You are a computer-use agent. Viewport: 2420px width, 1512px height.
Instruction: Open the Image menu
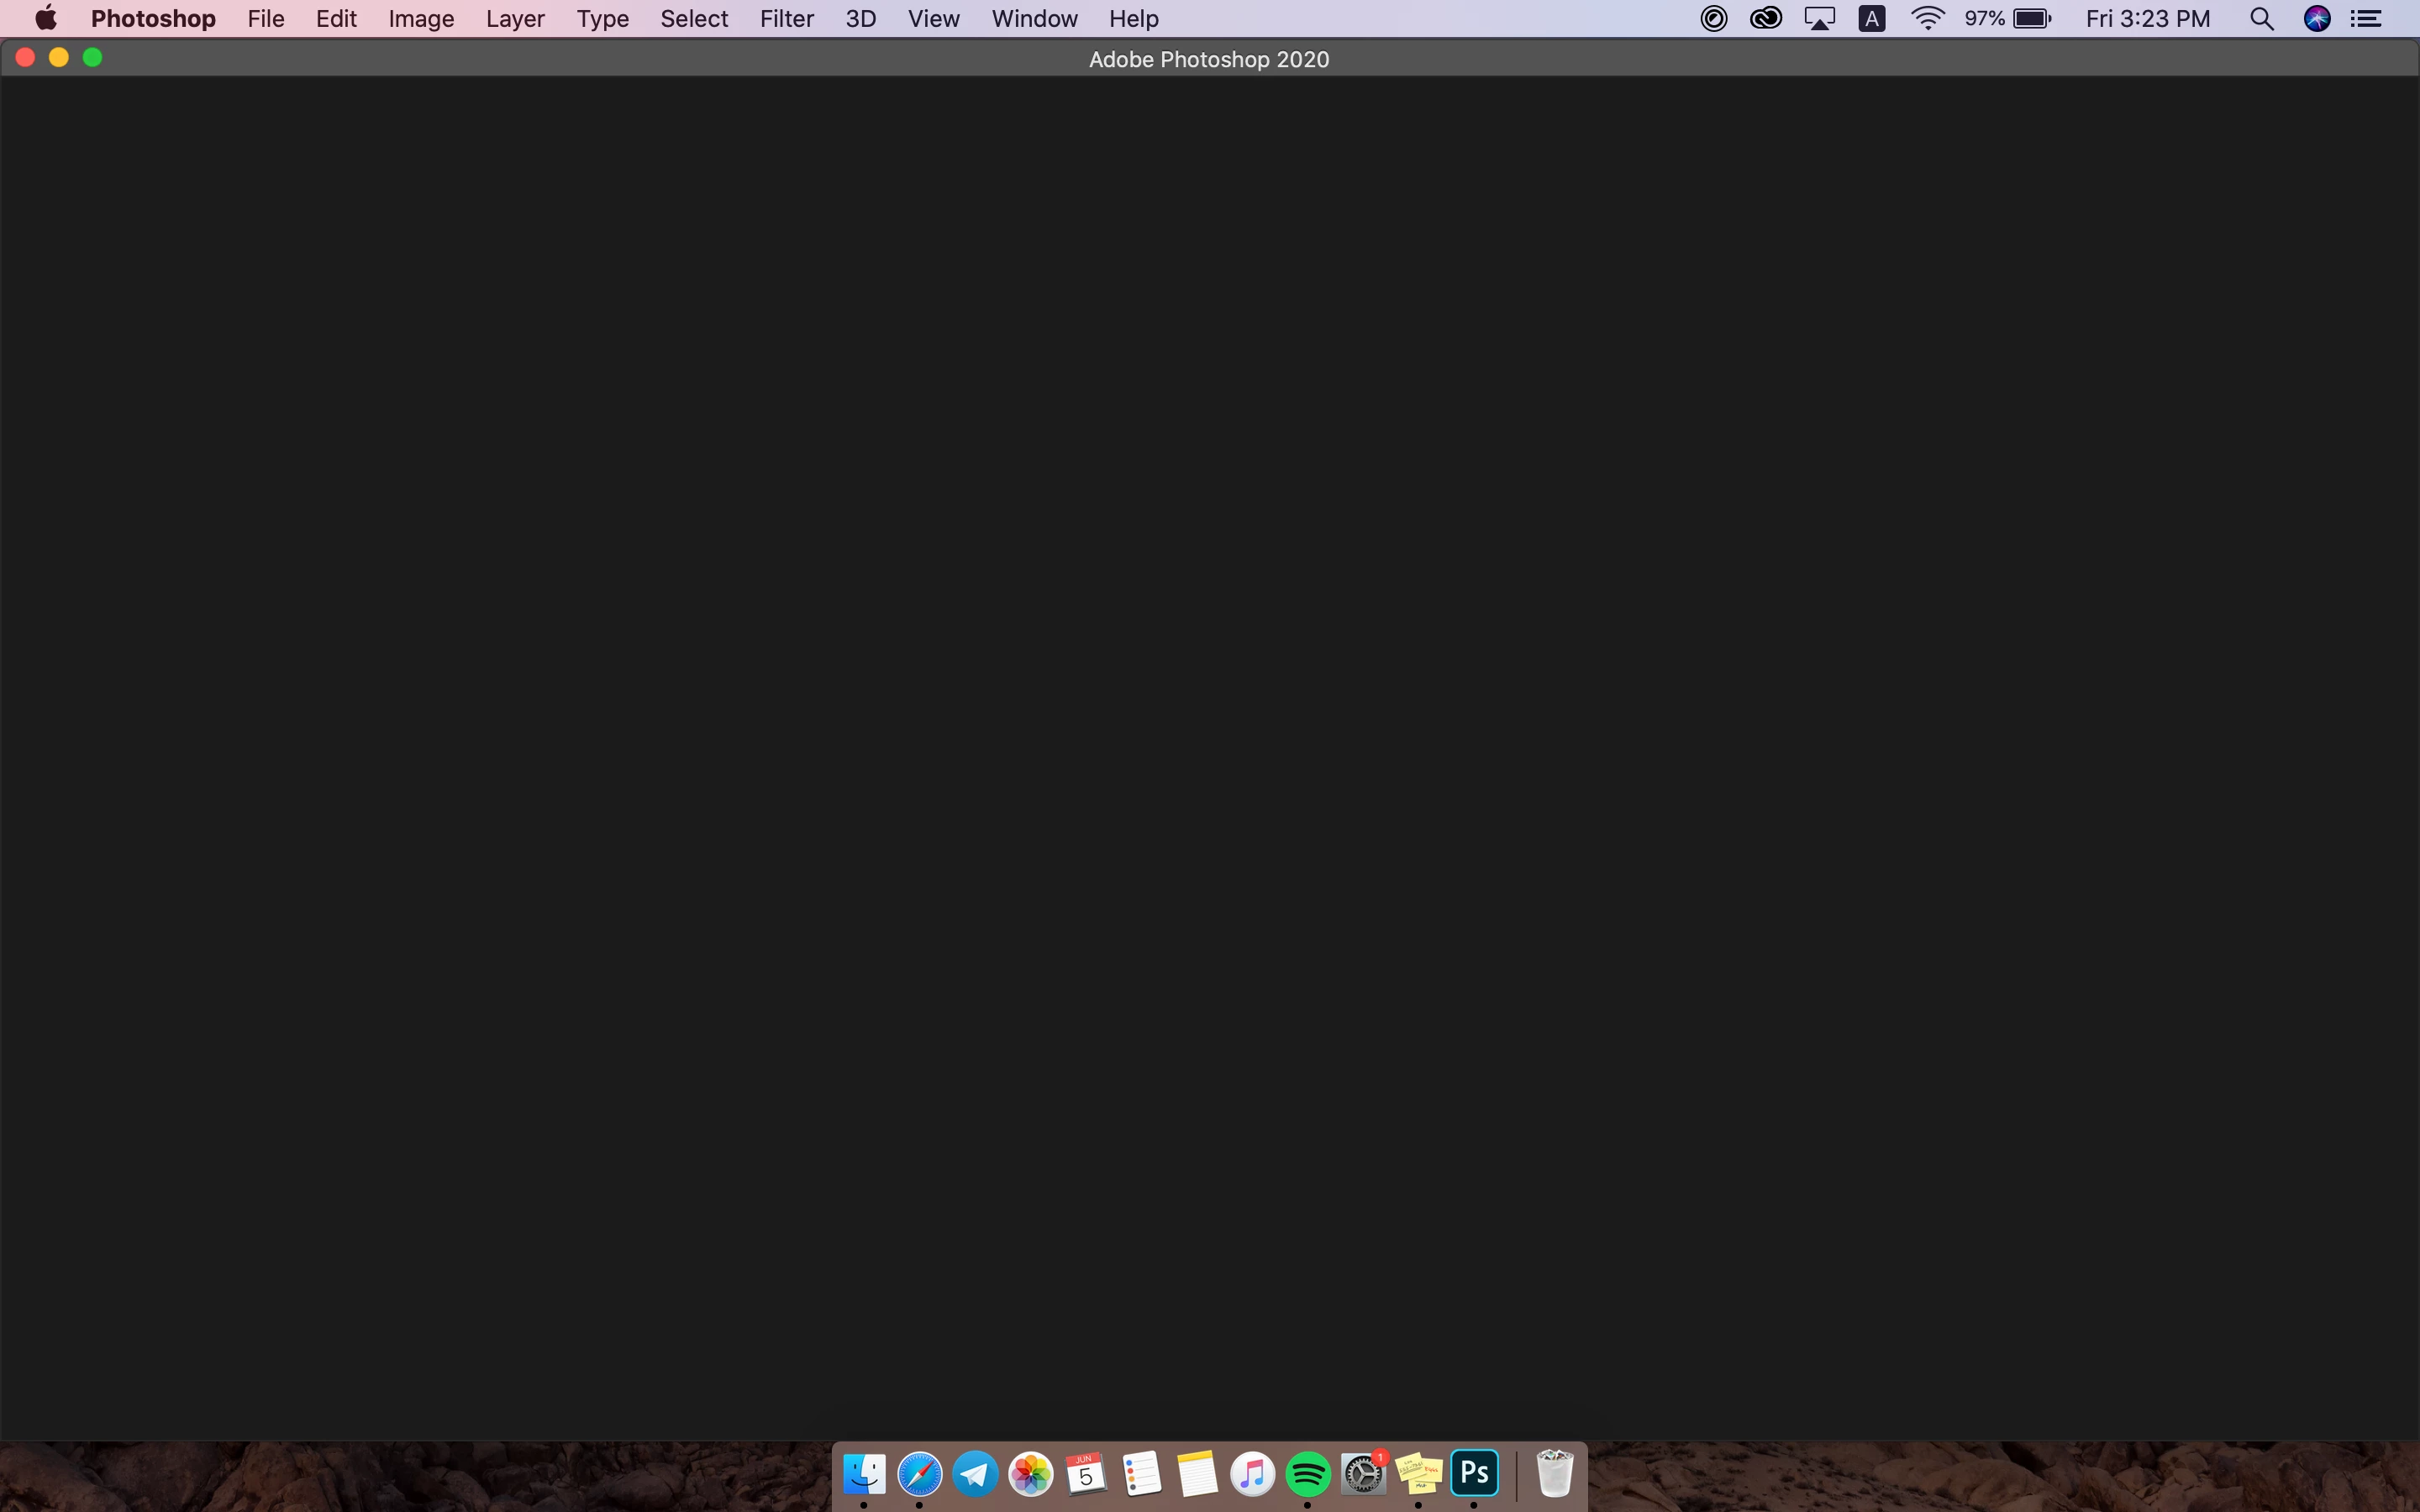pyautogui.click(x=421, y=19)
